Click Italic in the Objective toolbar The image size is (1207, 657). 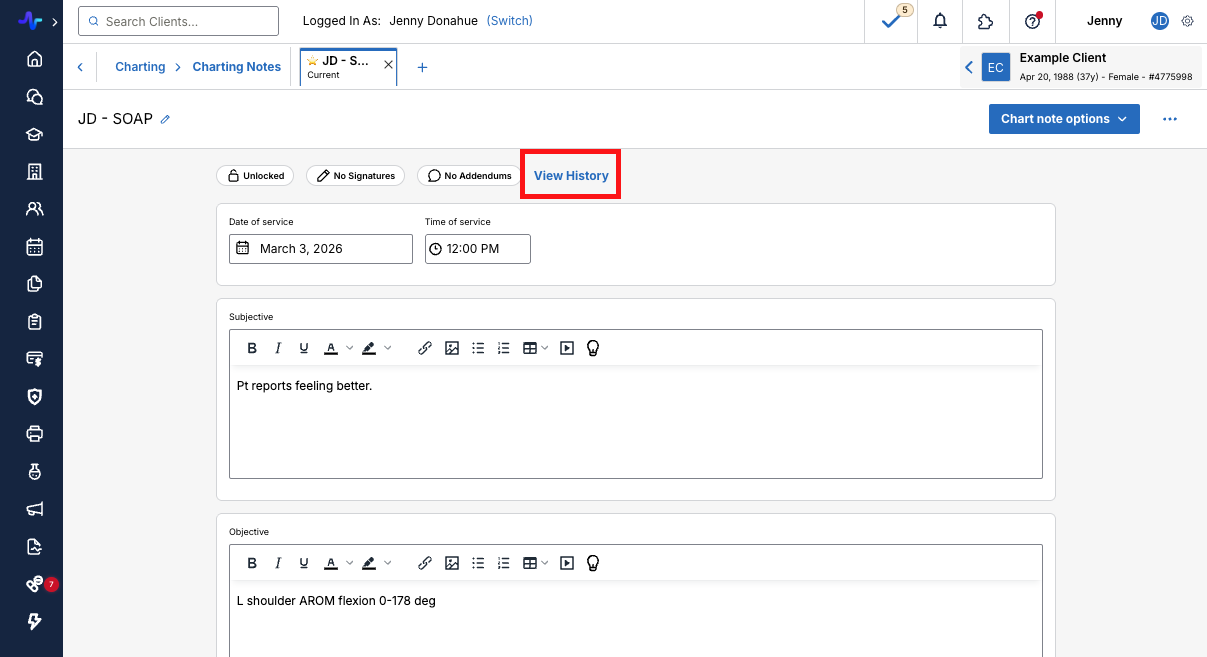[x=278, y=563]
